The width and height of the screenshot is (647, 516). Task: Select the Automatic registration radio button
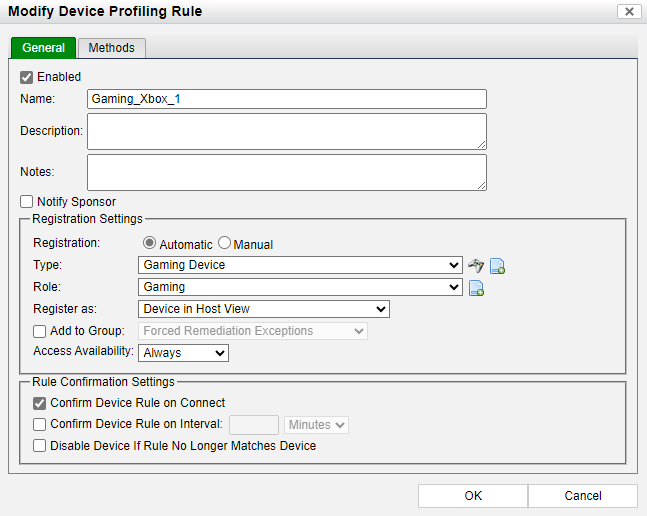(150, 243)
